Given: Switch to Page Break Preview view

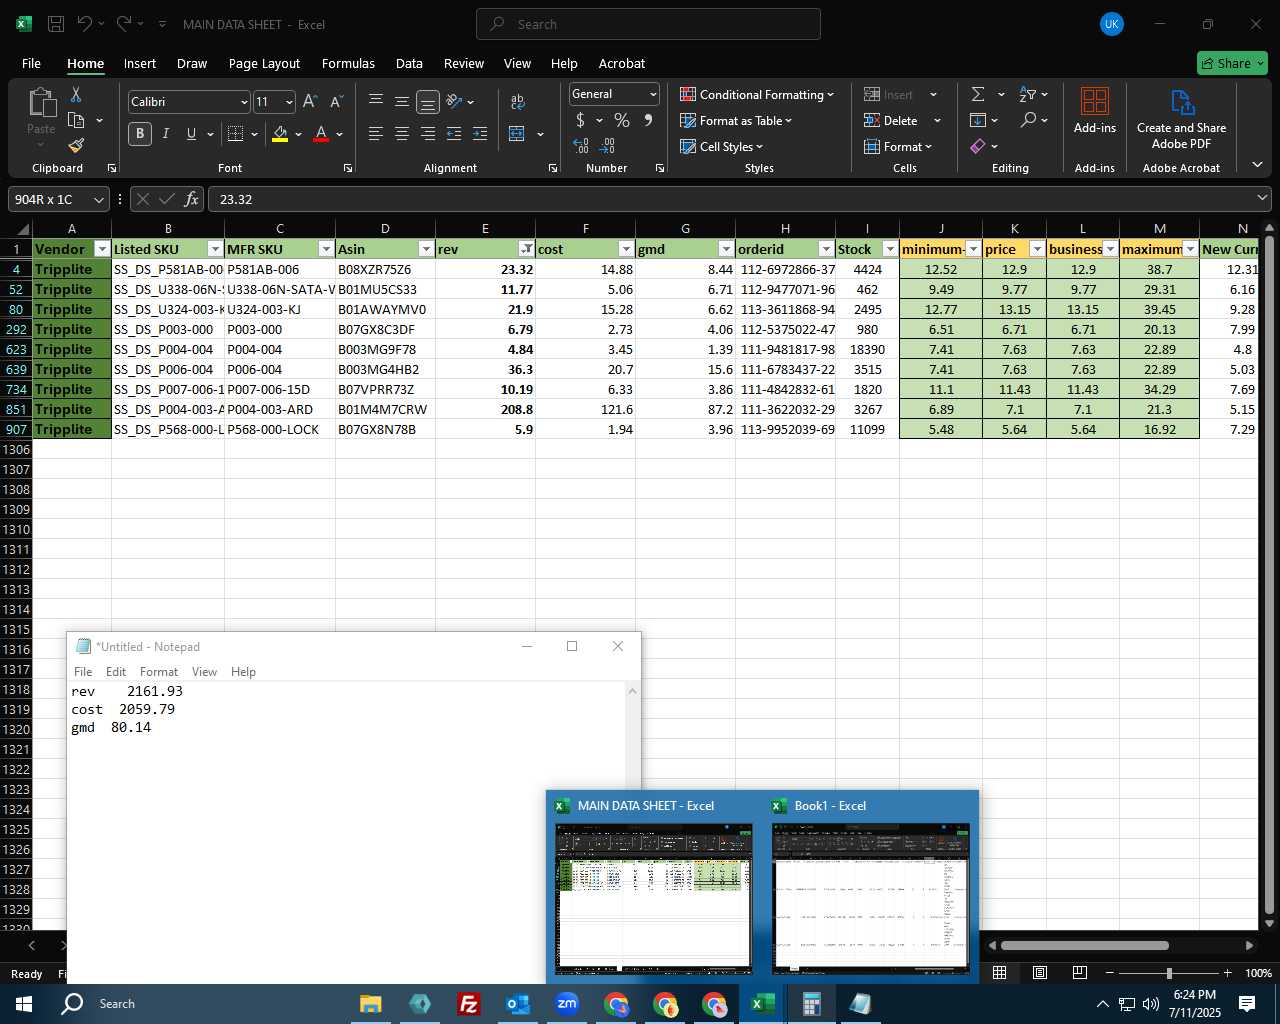Looking at the screenshot, I should (x=1079, y=972).
